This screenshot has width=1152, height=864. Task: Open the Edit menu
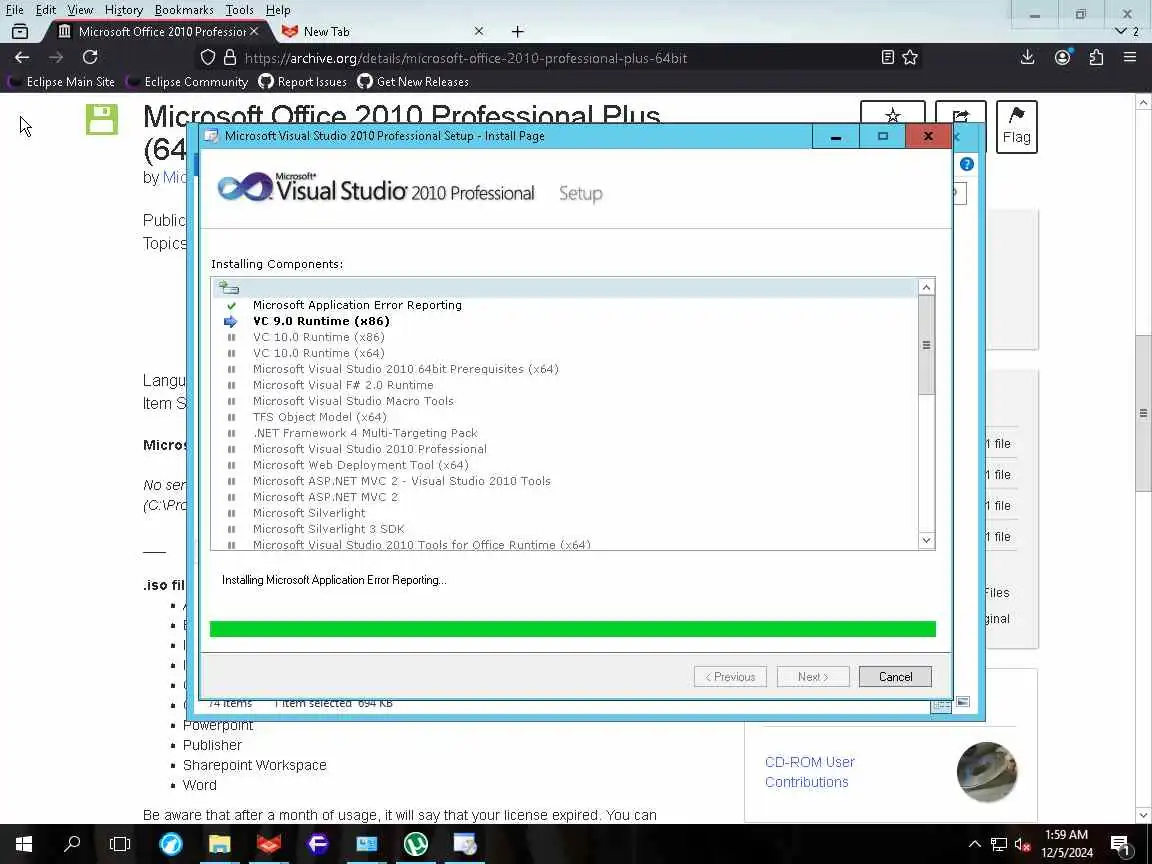pos(46,10)
